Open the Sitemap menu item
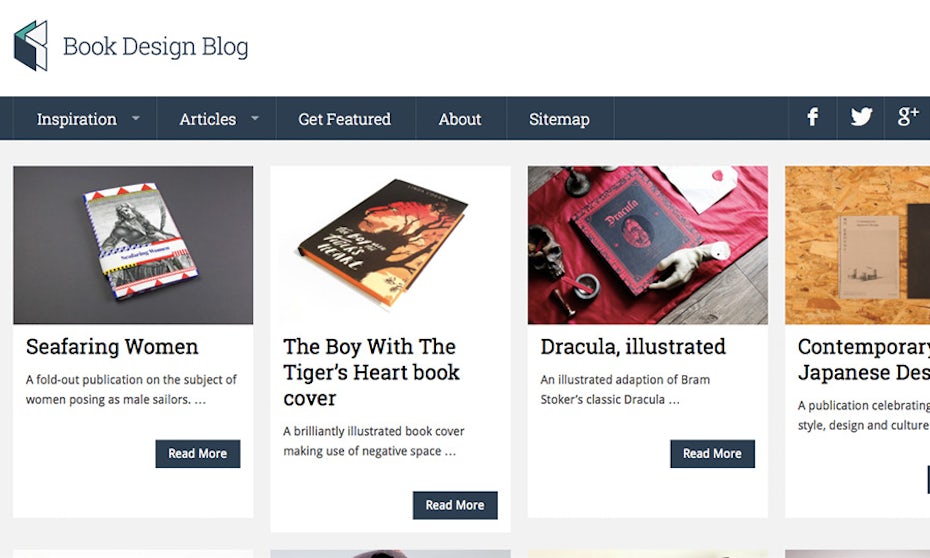This screenshot has width=930, height=558. [559, 119]
